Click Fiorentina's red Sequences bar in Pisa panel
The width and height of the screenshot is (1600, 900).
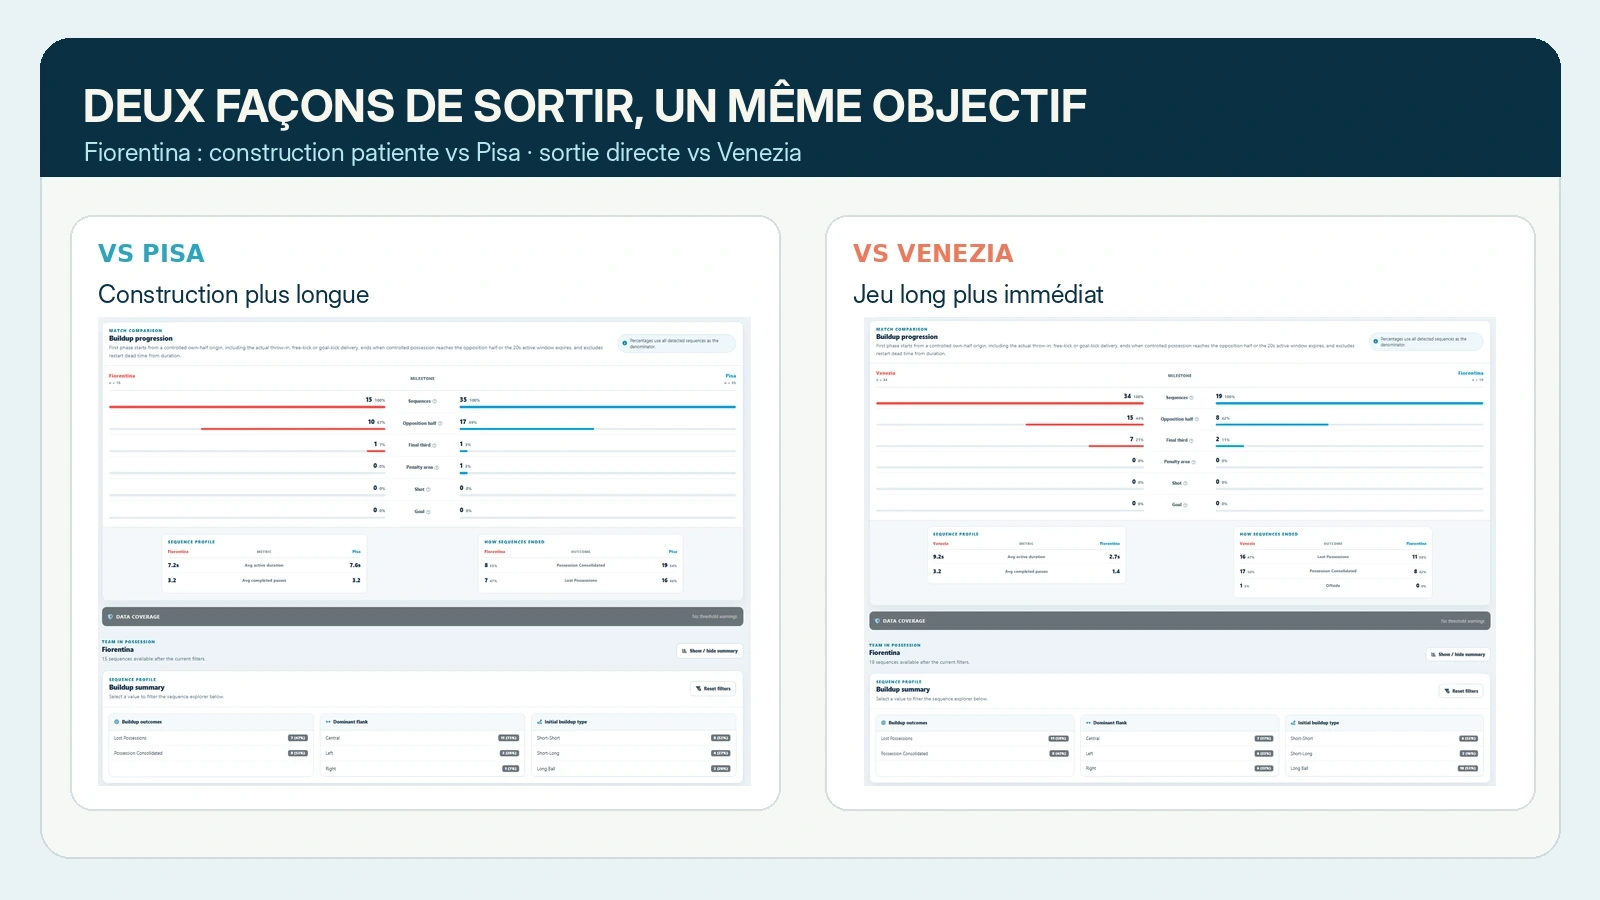point(247,407)
